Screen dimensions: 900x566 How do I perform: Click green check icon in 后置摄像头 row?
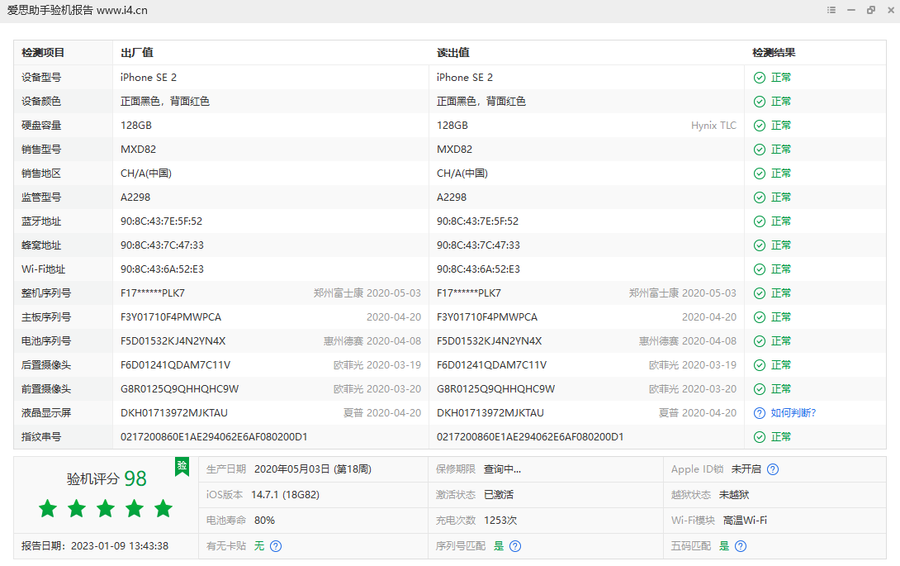759,365
